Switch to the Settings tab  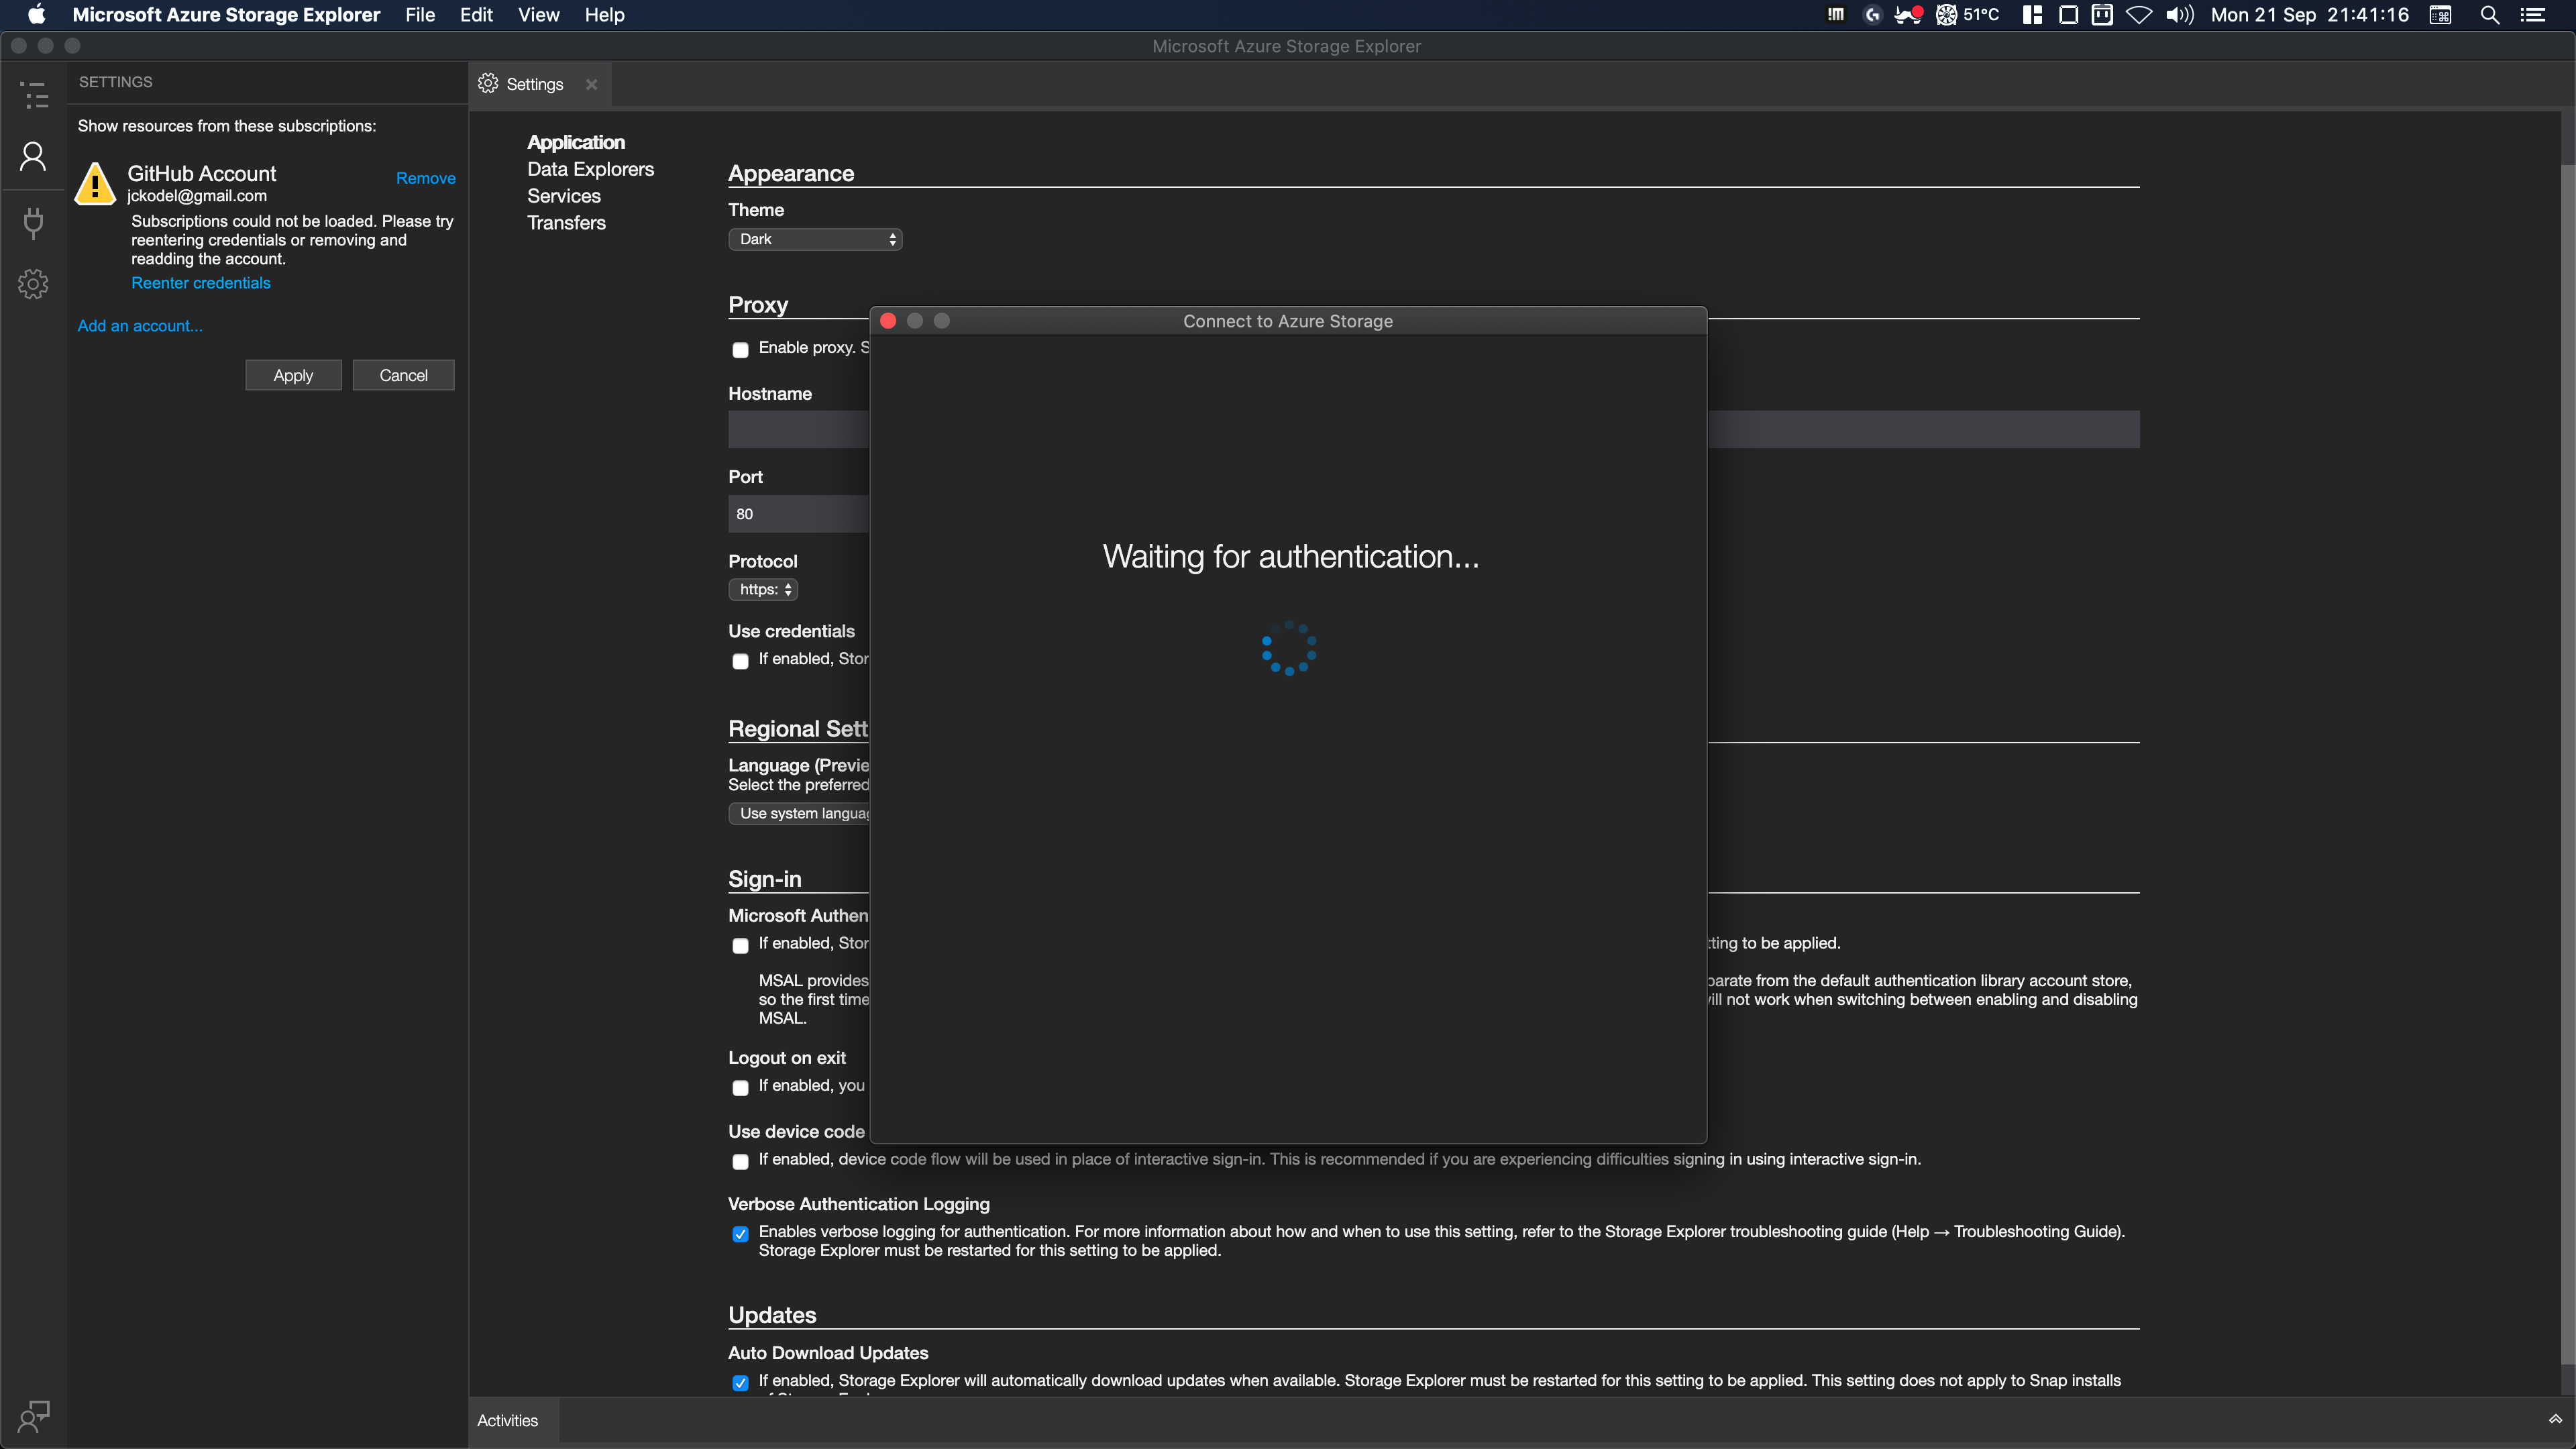535,84
